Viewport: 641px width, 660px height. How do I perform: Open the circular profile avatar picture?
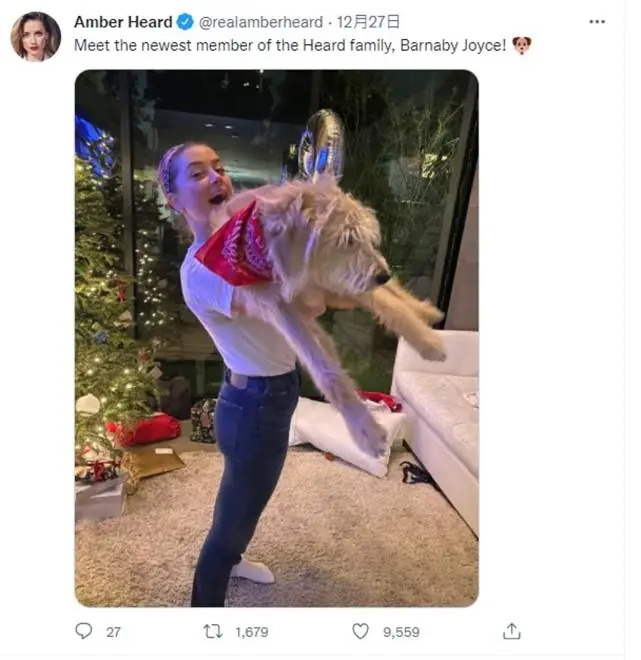click(x=36, y=37)
